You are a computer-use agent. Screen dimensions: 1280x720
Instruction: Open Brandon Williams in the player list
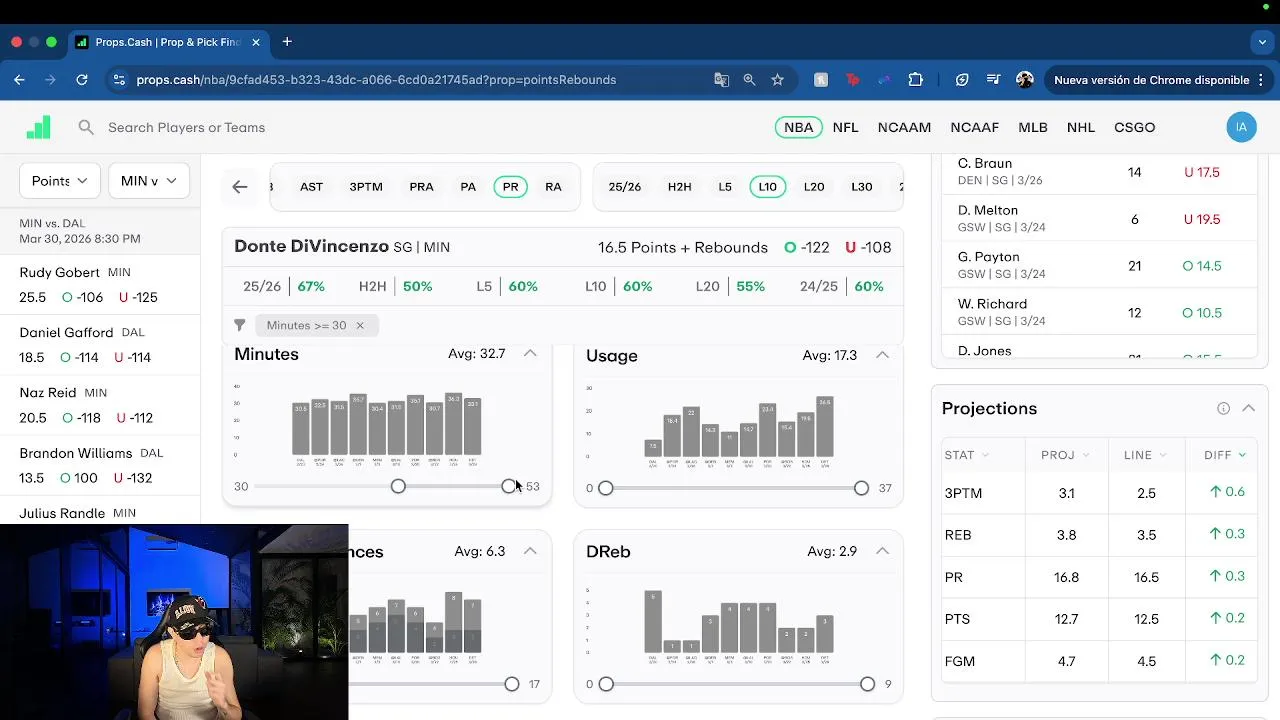(x=100, y=465)
